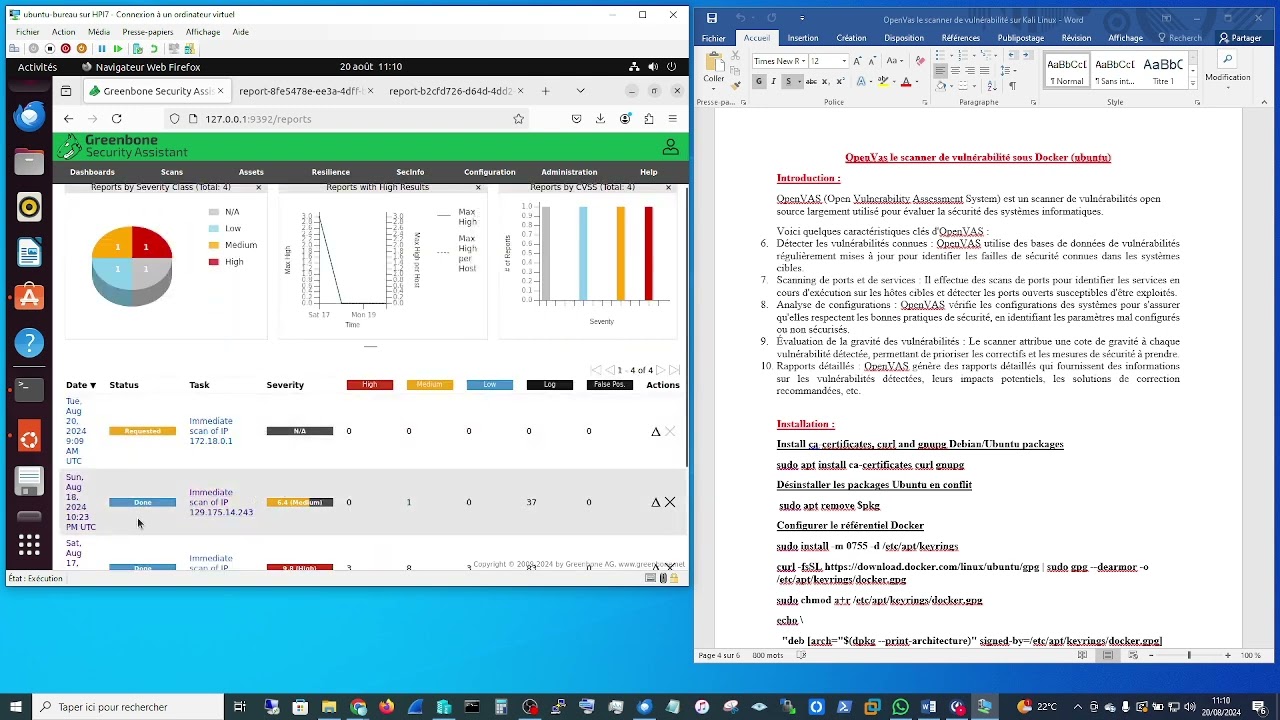Open the Greenbone user account icon

[x=671, y=147]
